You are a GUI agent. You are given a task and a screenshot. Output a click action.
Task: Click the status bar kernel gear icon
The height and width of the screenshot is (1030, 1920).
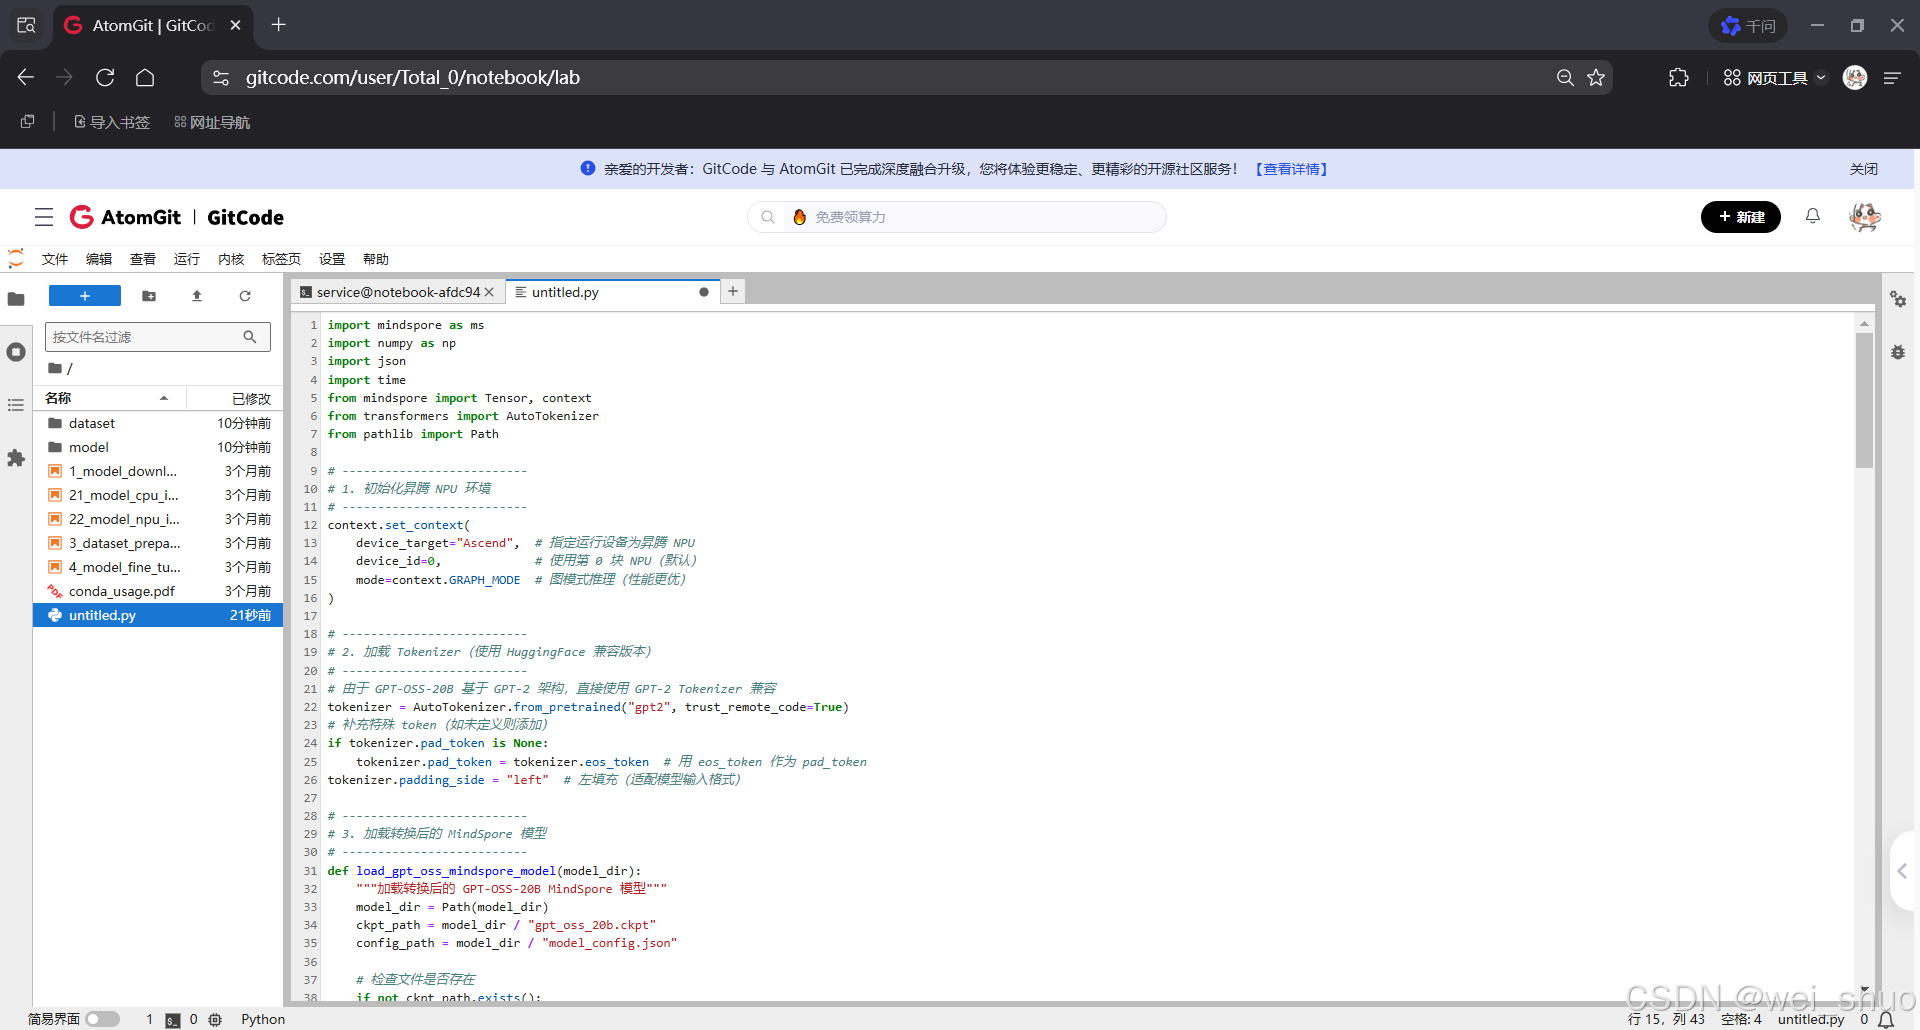[x=215, y=1020]
